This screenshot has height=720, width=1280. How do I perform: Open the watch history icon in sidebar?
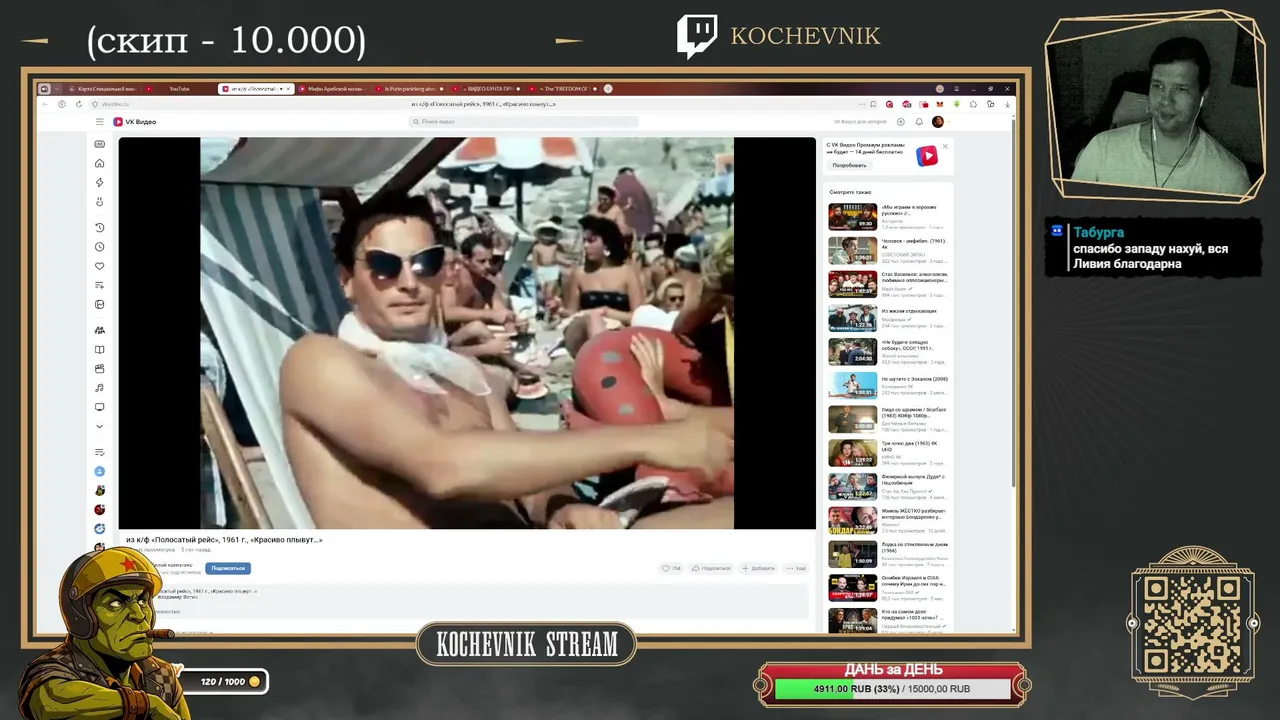coord(99,227)
